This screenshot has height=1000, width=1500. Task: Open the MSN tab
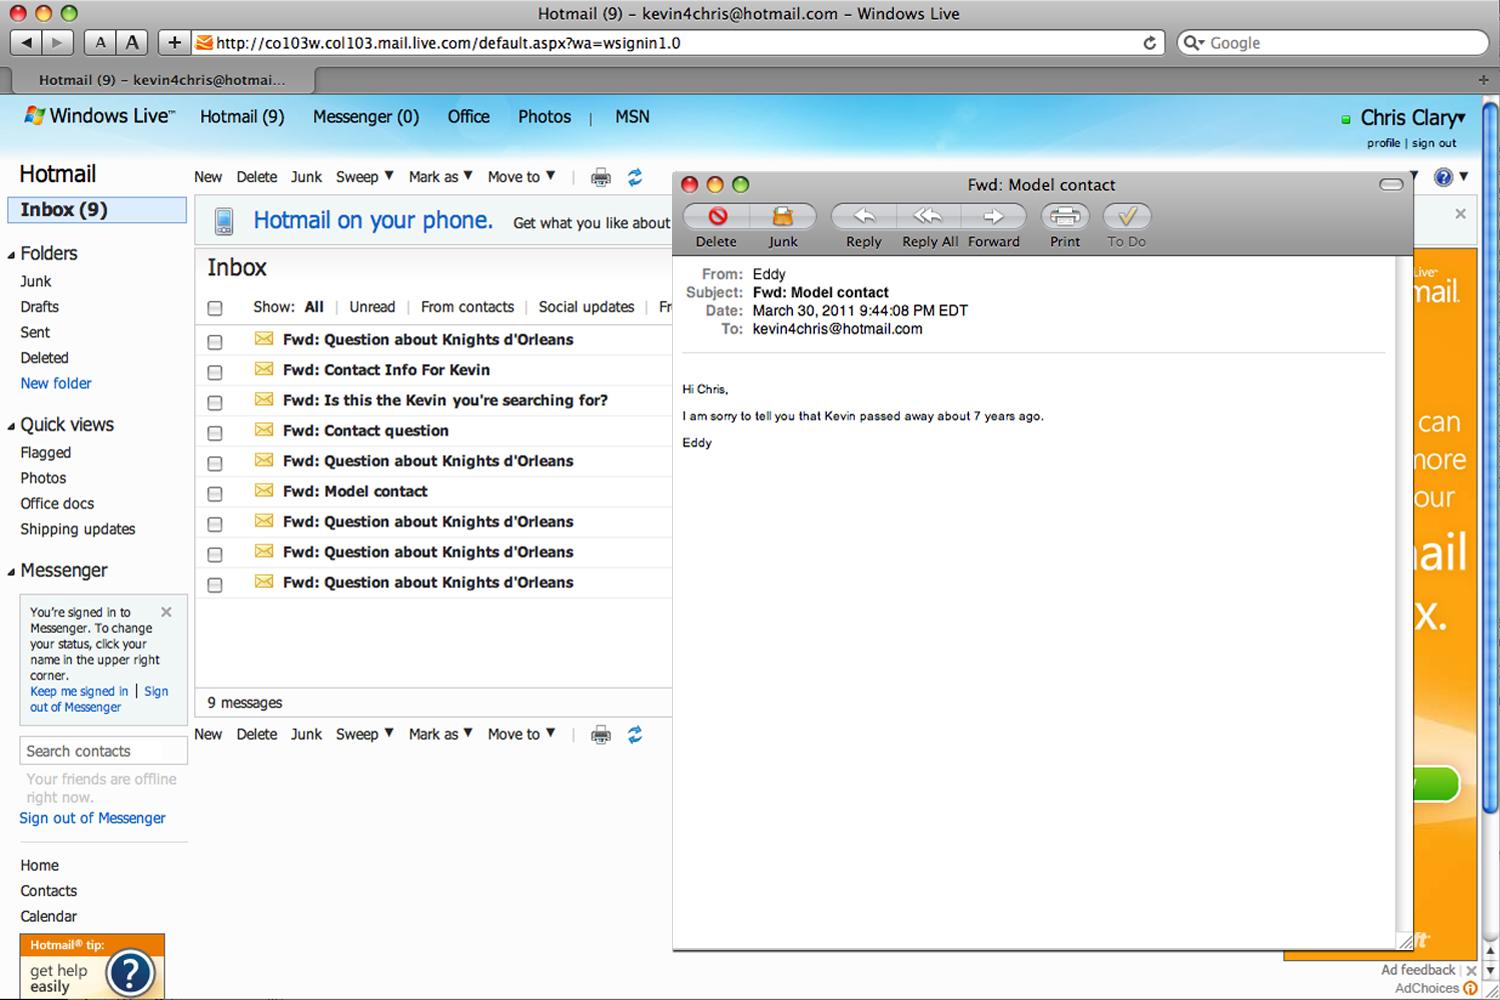tap(632, 117)
